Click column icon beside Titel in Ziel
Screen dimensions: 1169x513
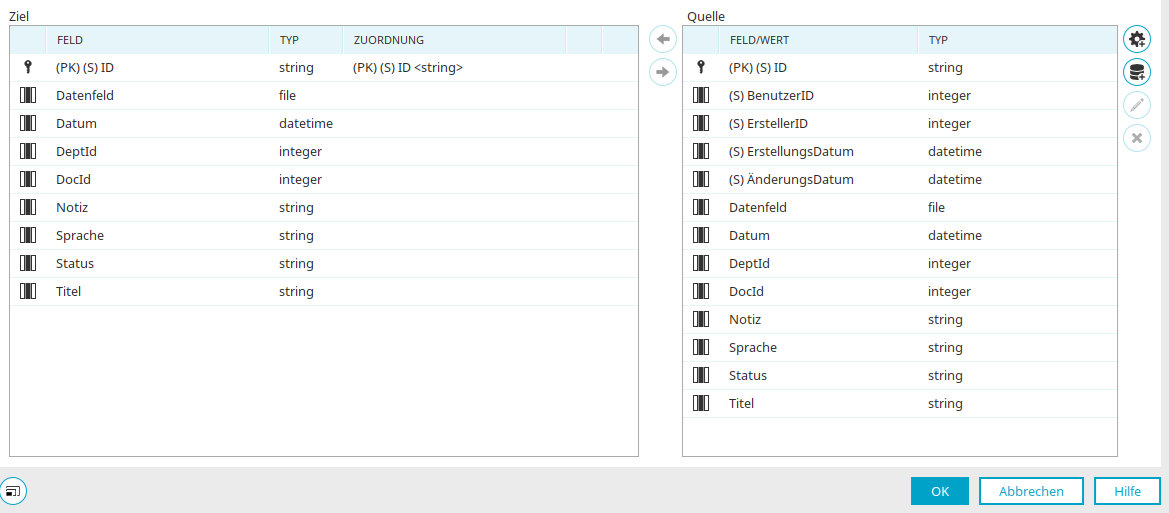point(28,292)
